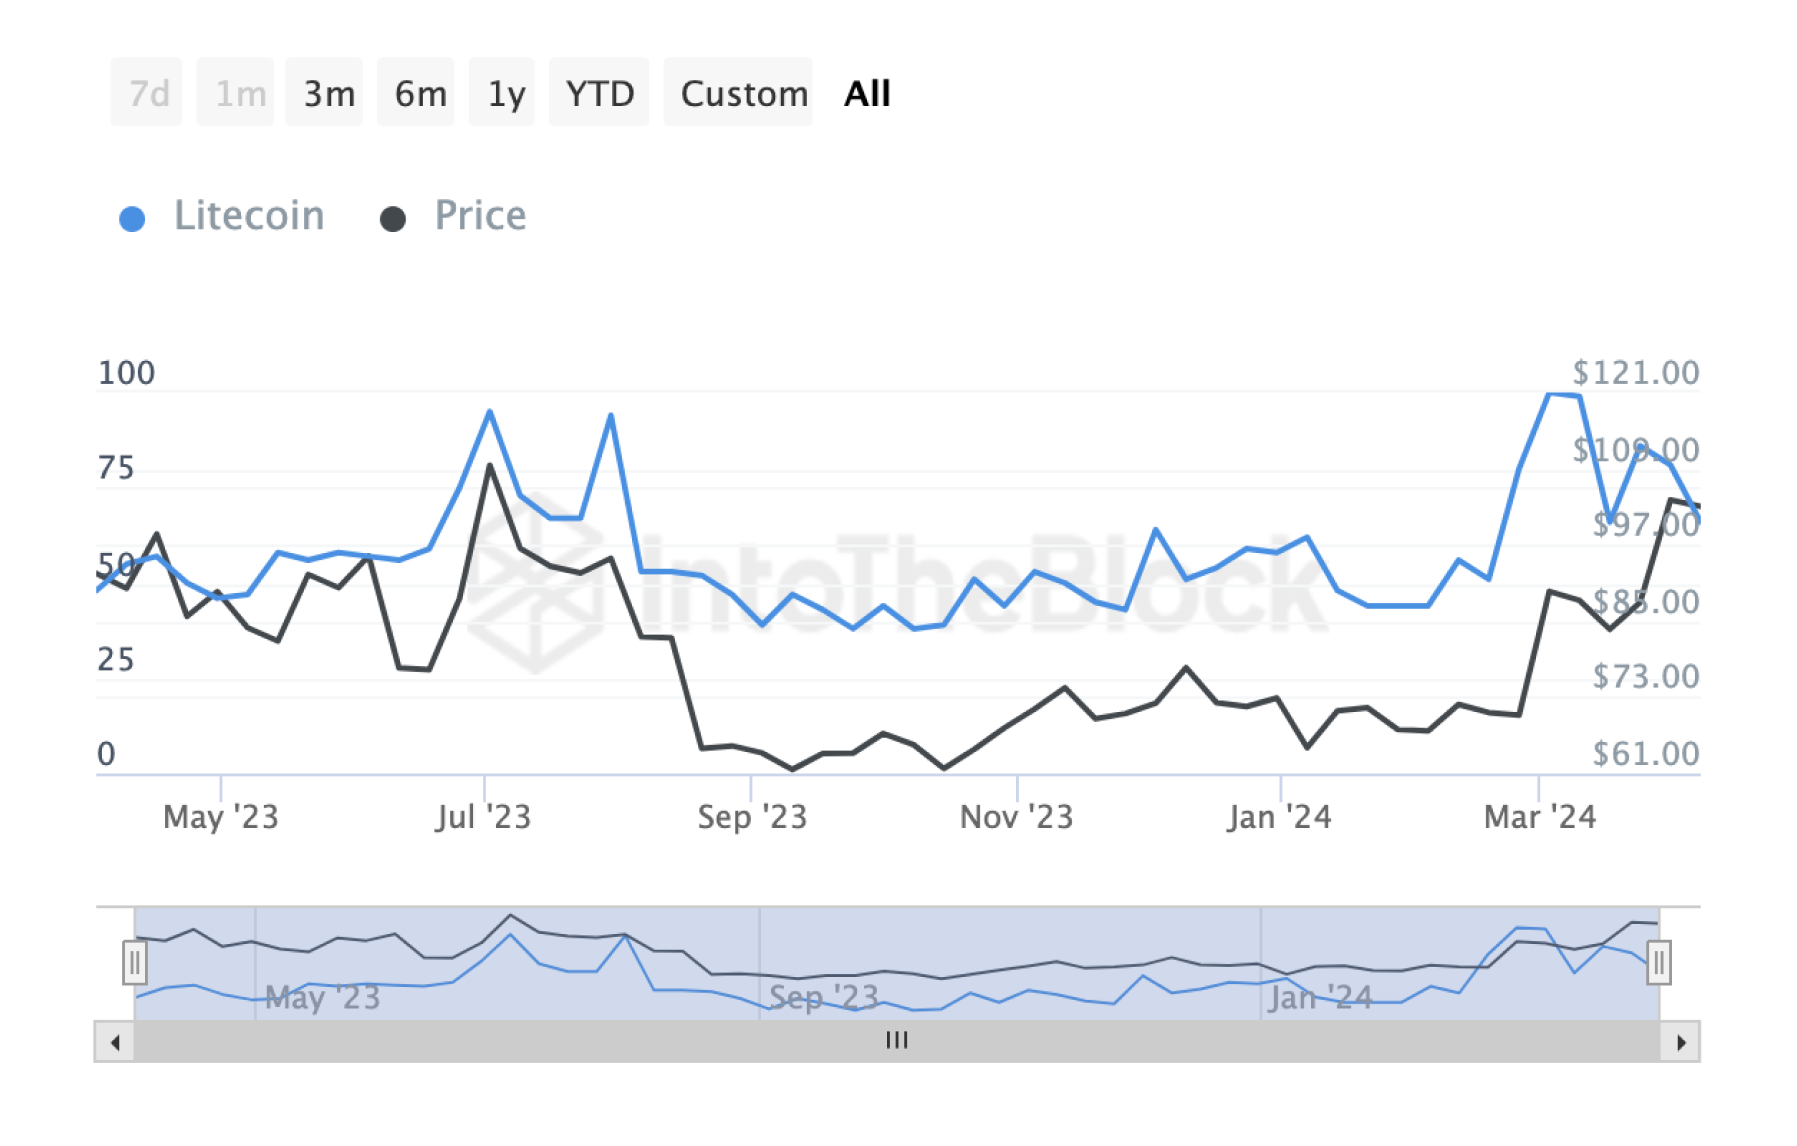Viewport: 1797px width, 1146px height.
Task: Click inside the minimap selection slider
Action: (x=897, y=962)
